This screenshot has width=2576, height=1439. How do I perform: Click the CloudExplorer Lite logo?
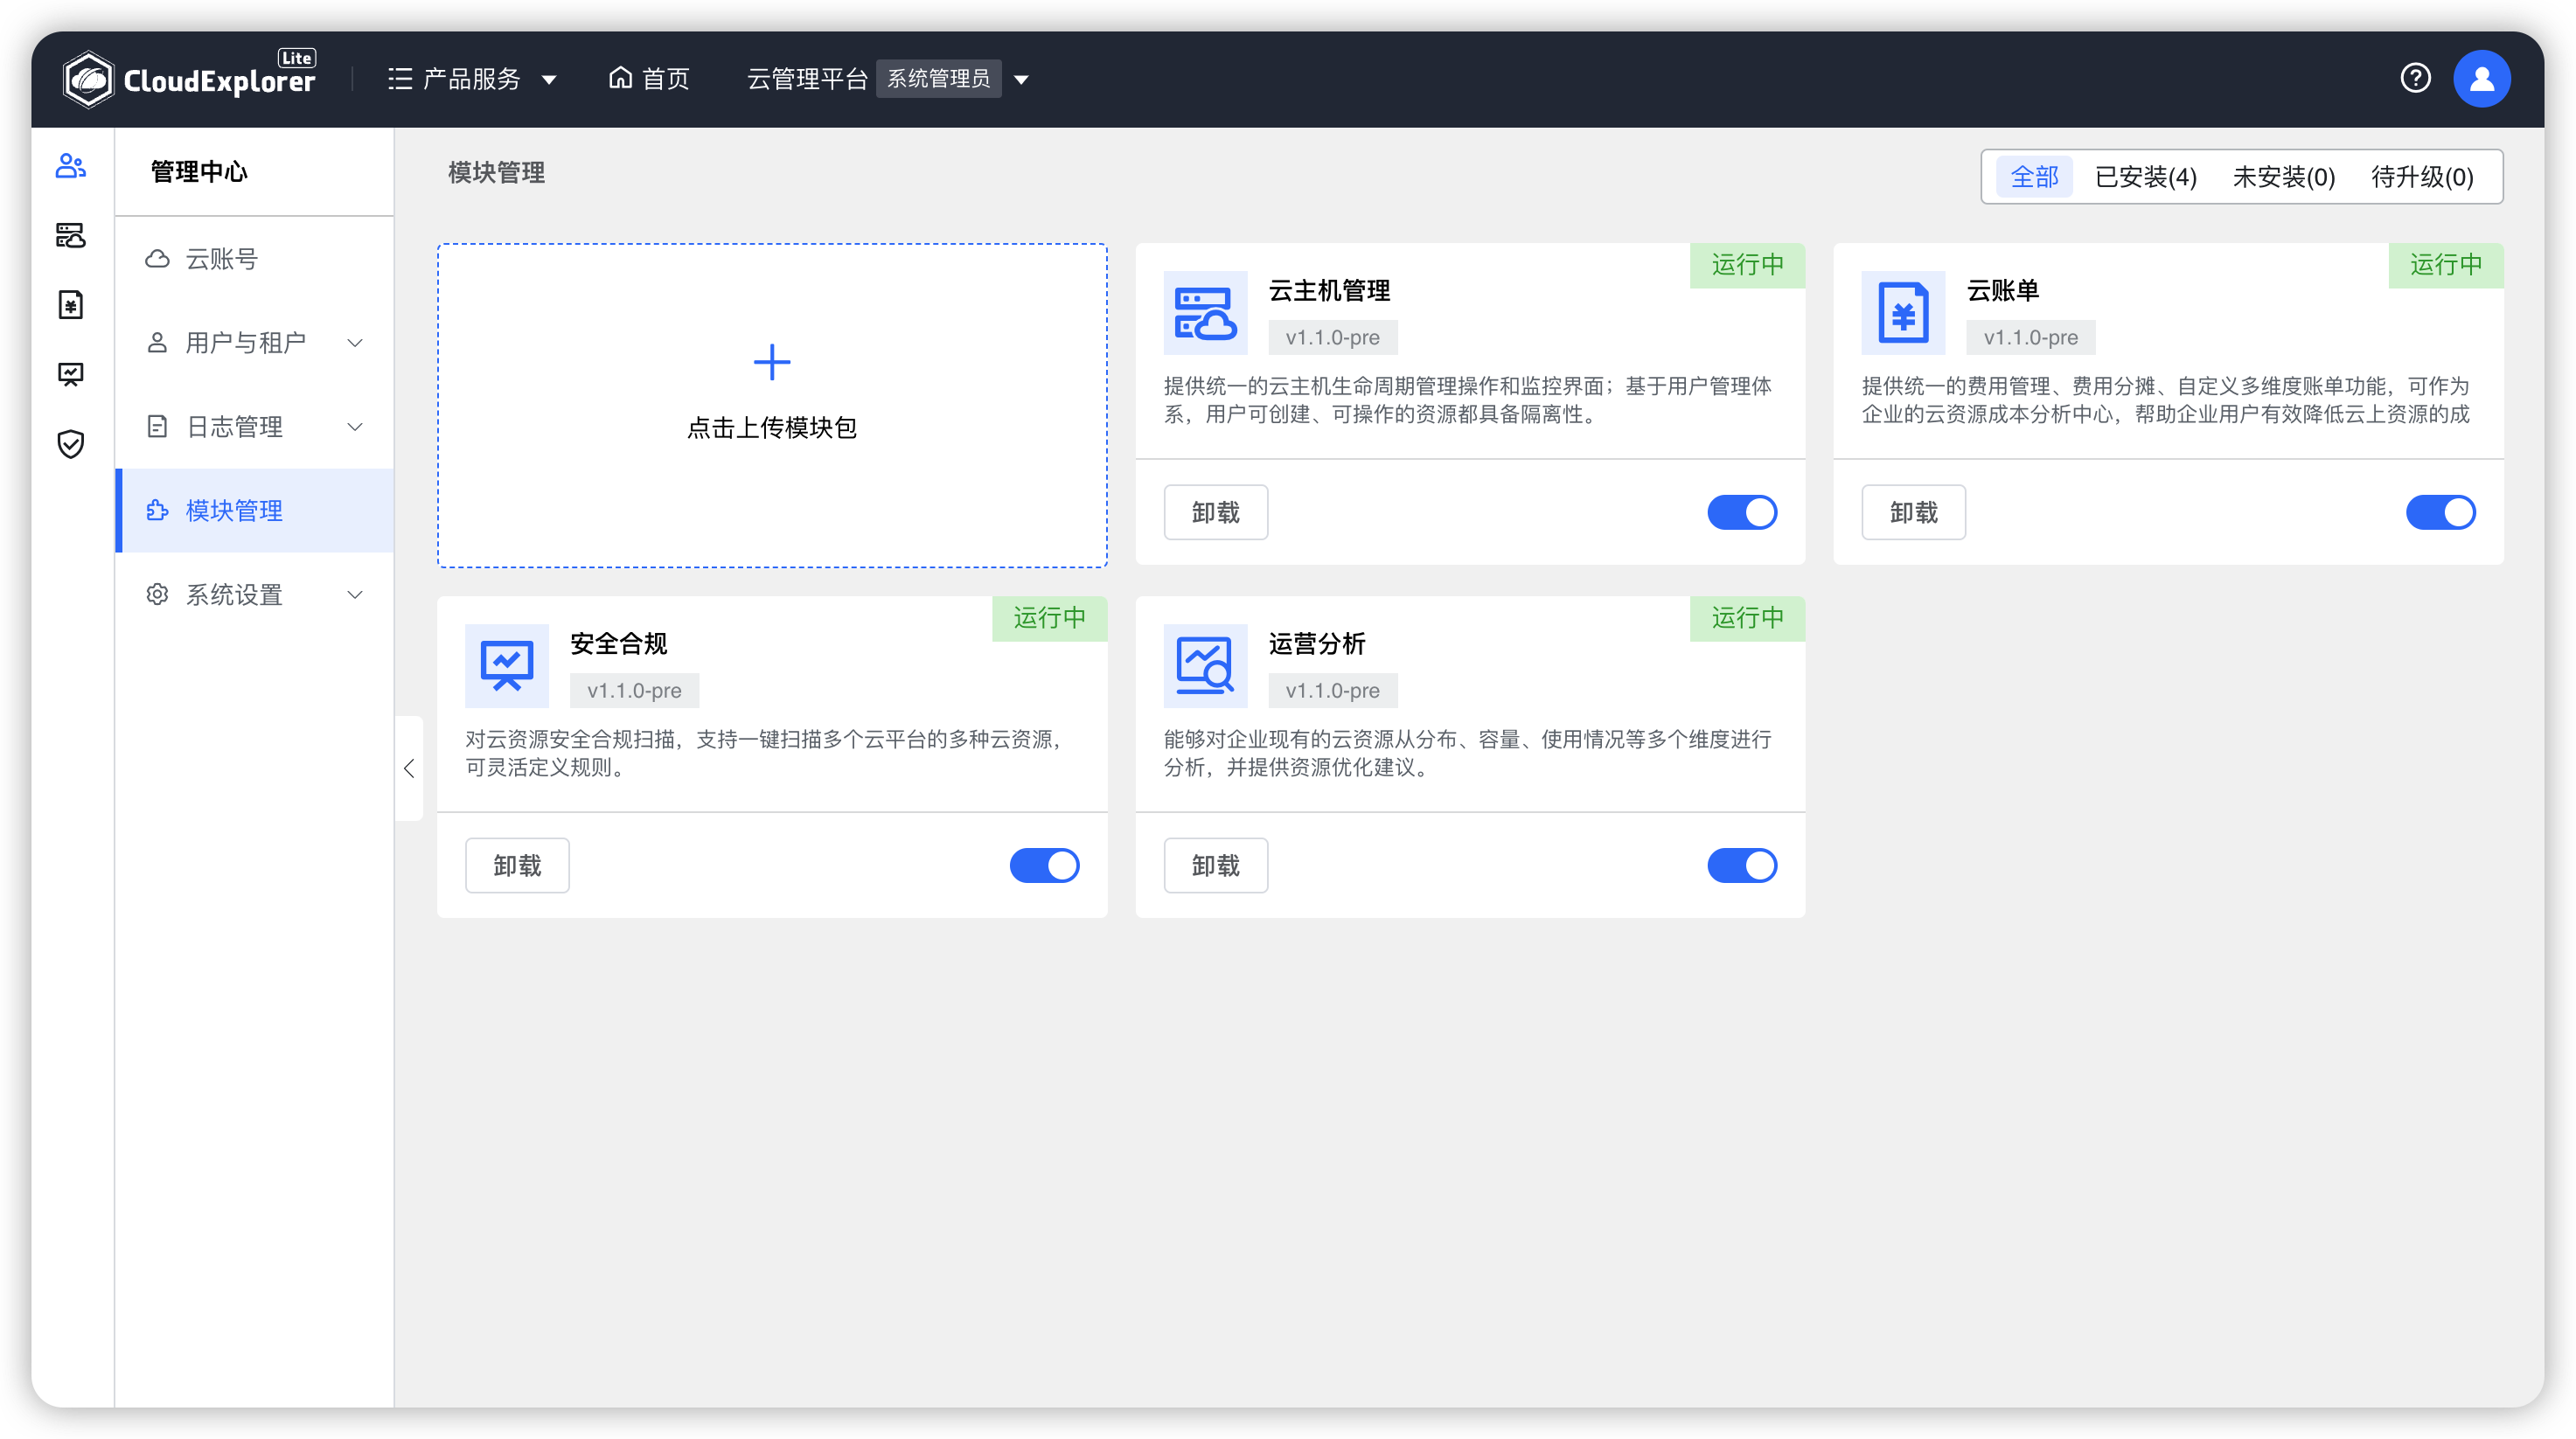pos(191,78)
